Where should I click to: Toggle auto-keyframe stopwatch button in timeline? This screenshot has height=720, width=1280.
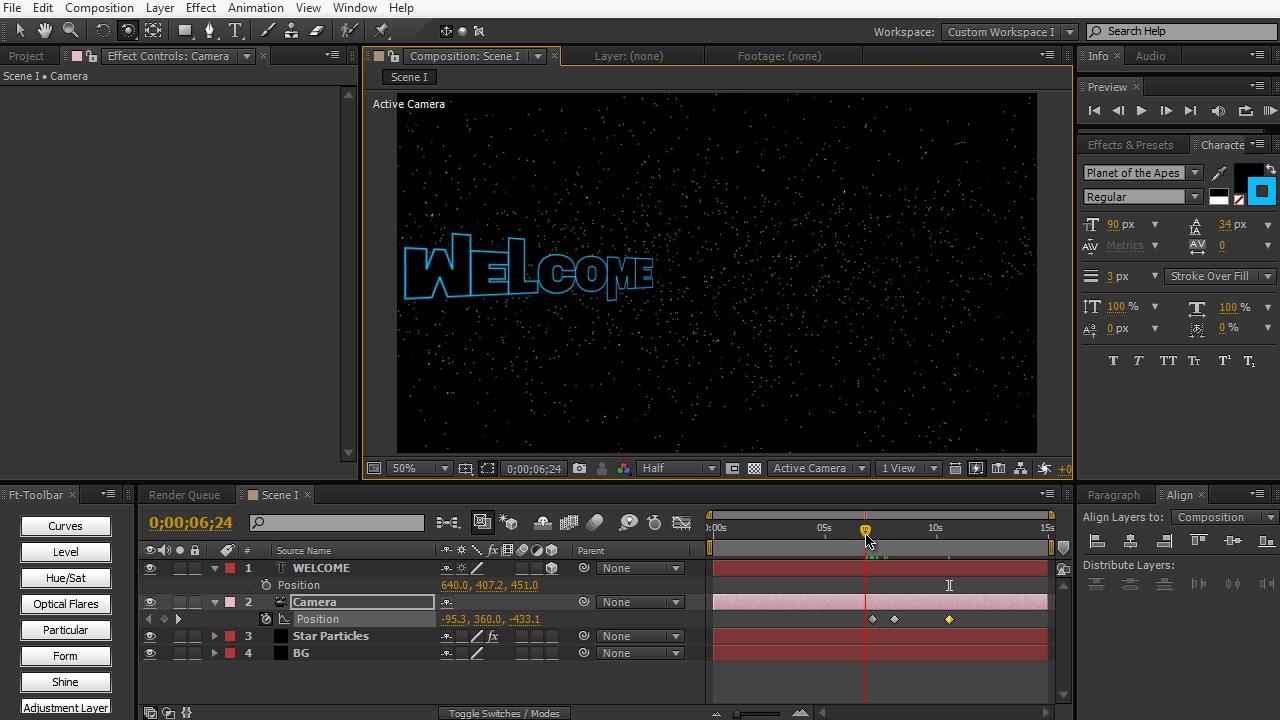[x=654, y=522]
